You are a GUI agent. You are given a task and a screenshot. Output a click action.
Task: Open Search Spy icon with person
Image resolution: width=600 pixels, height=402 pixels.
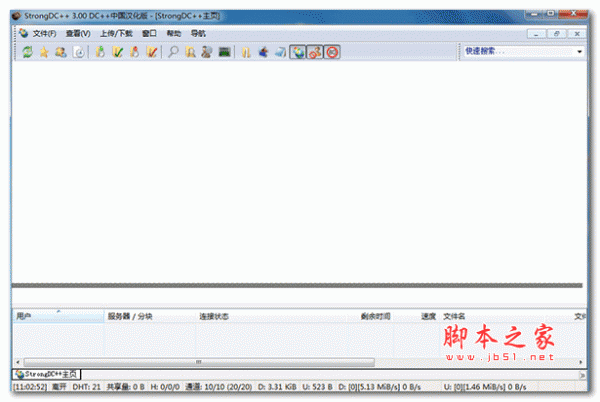[207, 52]
